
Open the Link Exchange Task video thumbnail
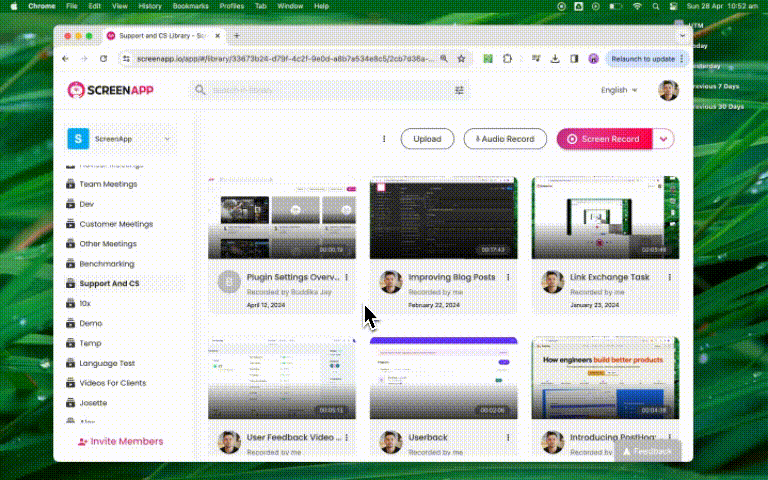[x=605, y=218]
